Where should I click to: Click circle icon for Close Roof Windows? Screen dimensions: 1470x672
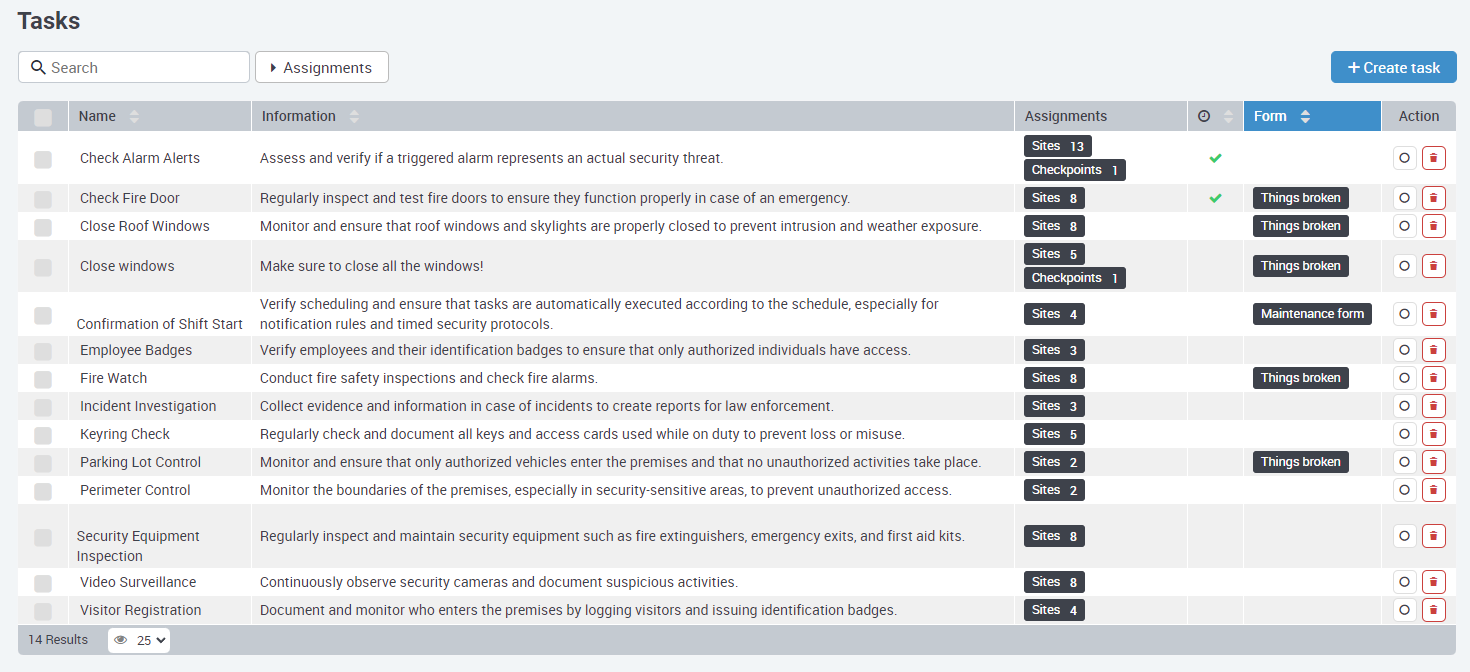coord(1404,226)
